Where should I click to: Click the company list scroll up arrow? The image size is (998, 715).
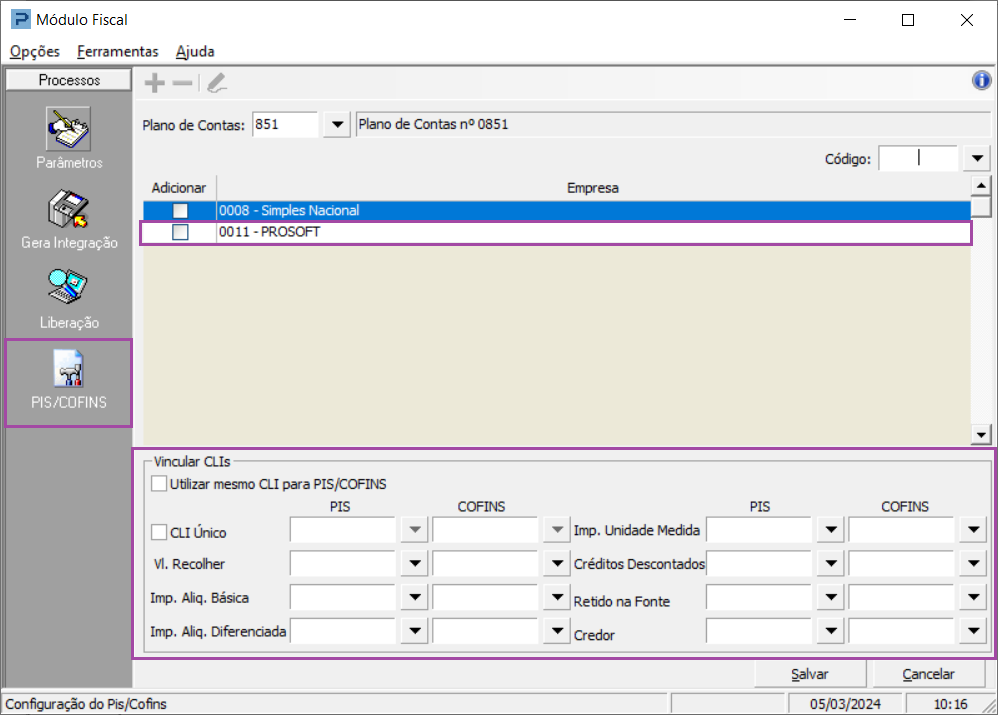(x=981, y=187)
